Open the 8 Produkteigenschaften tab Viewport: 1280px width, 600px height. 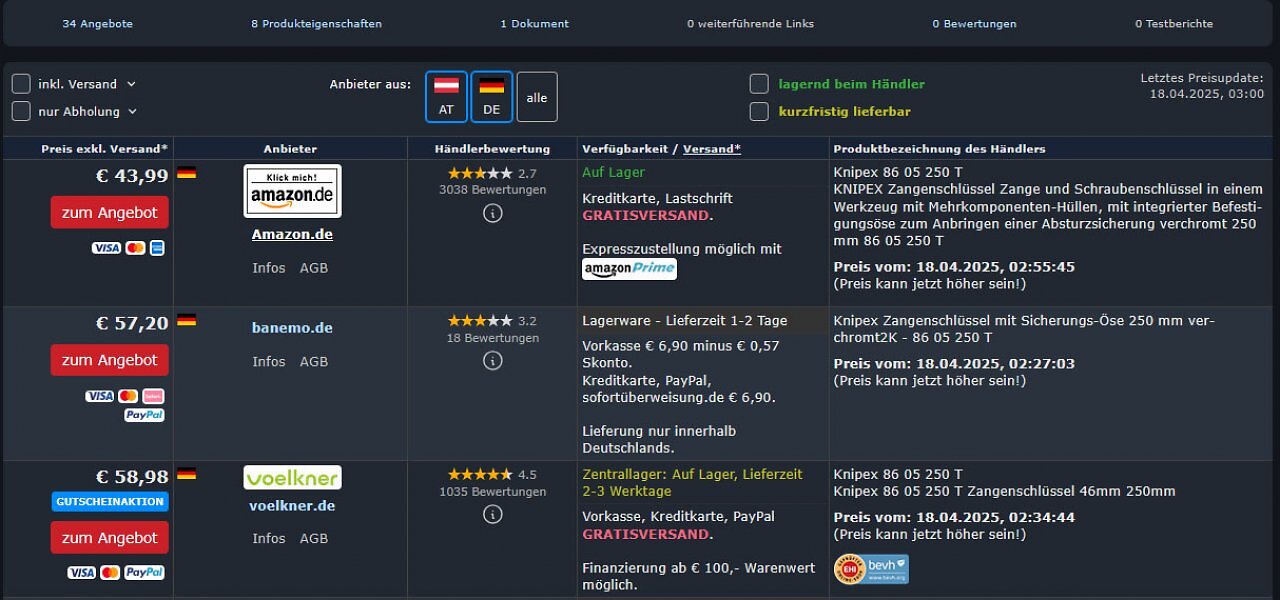tap(316, 24)
